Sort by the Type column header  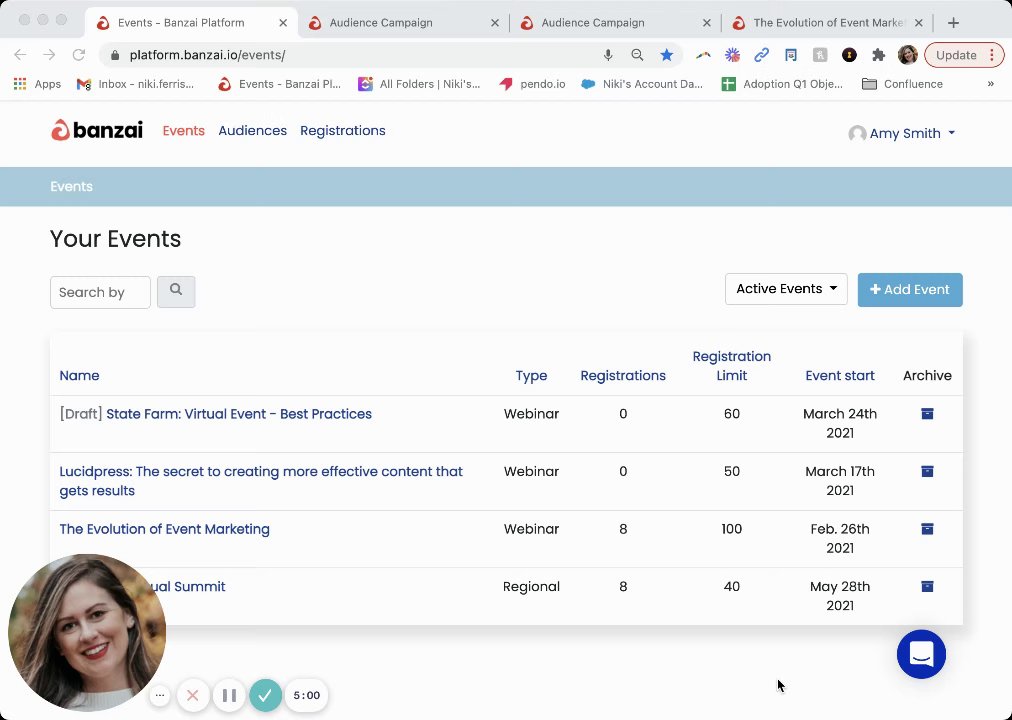click(531, 375)
